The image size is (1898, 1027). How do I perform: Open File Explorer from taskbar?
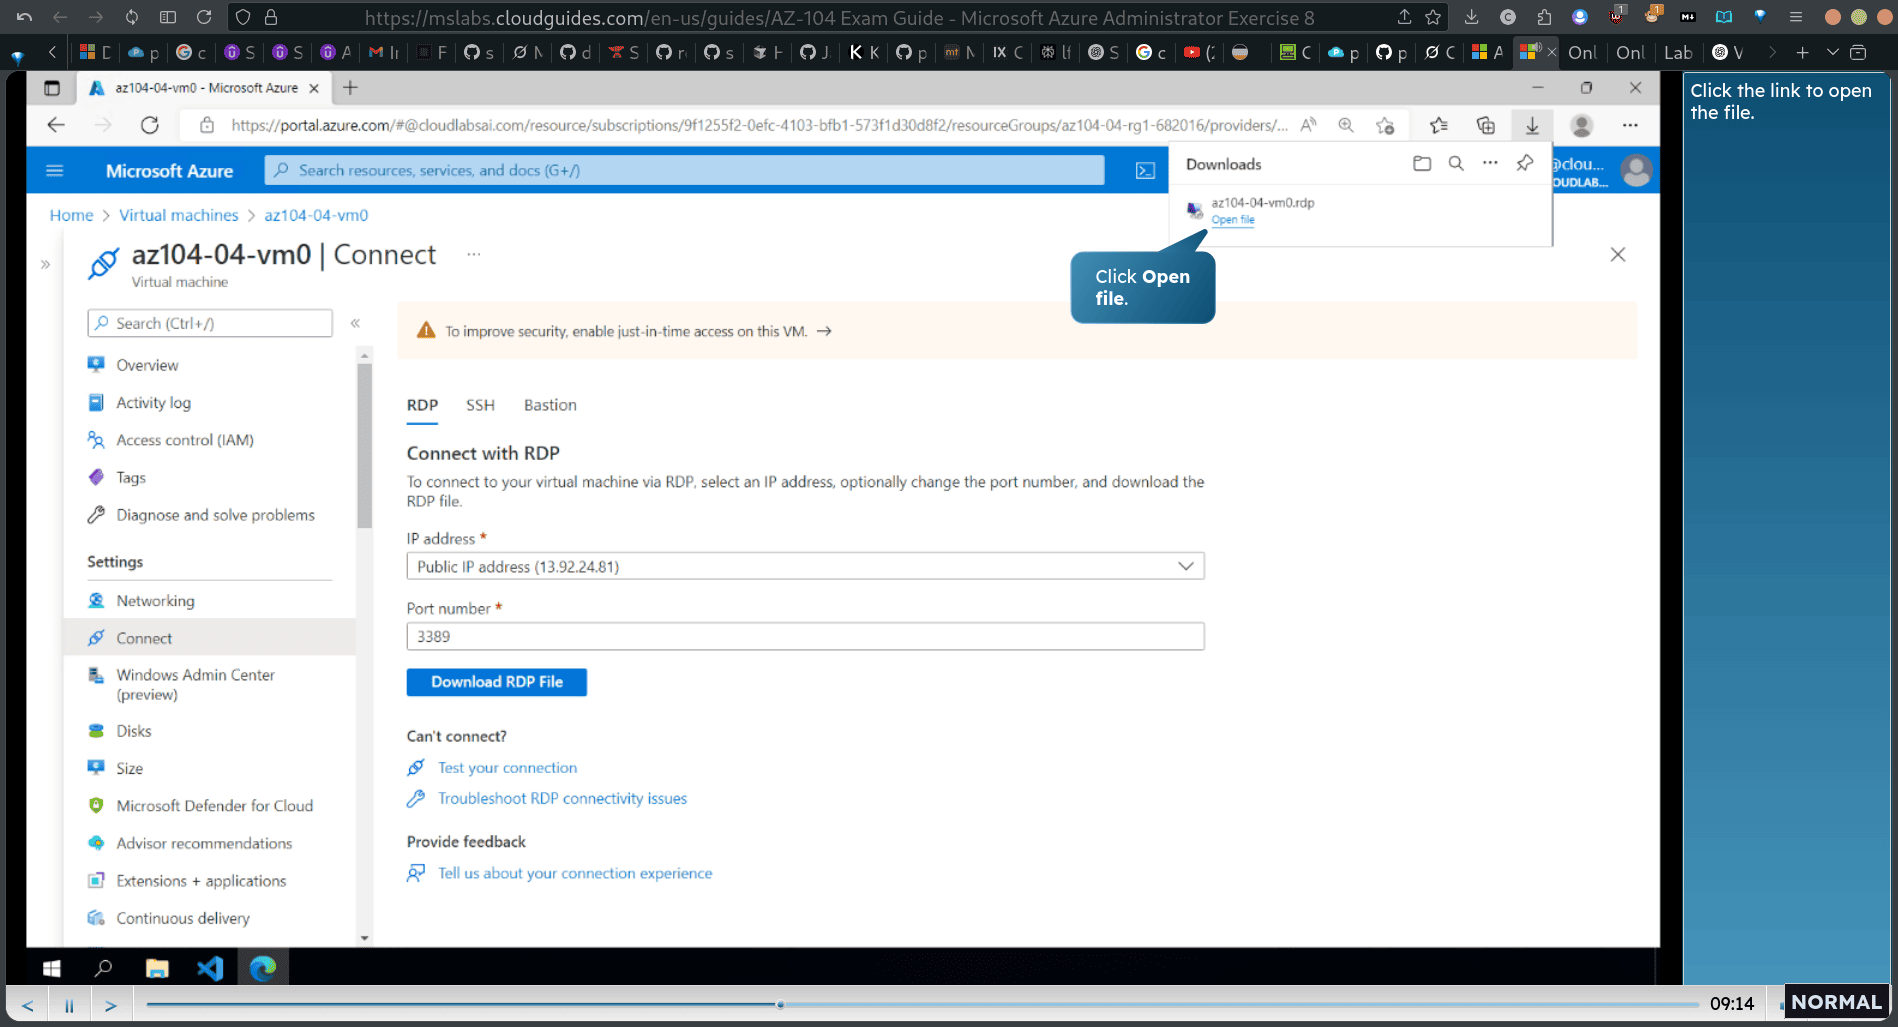click(x=157, y=968)
